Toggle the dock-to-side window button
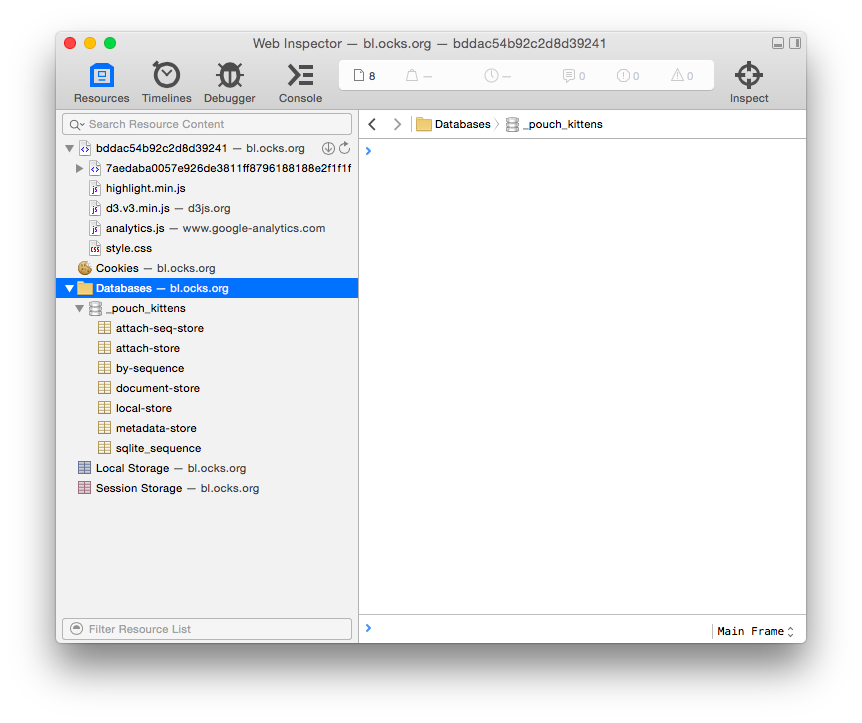862x723 pixels. tap(795, 44)
